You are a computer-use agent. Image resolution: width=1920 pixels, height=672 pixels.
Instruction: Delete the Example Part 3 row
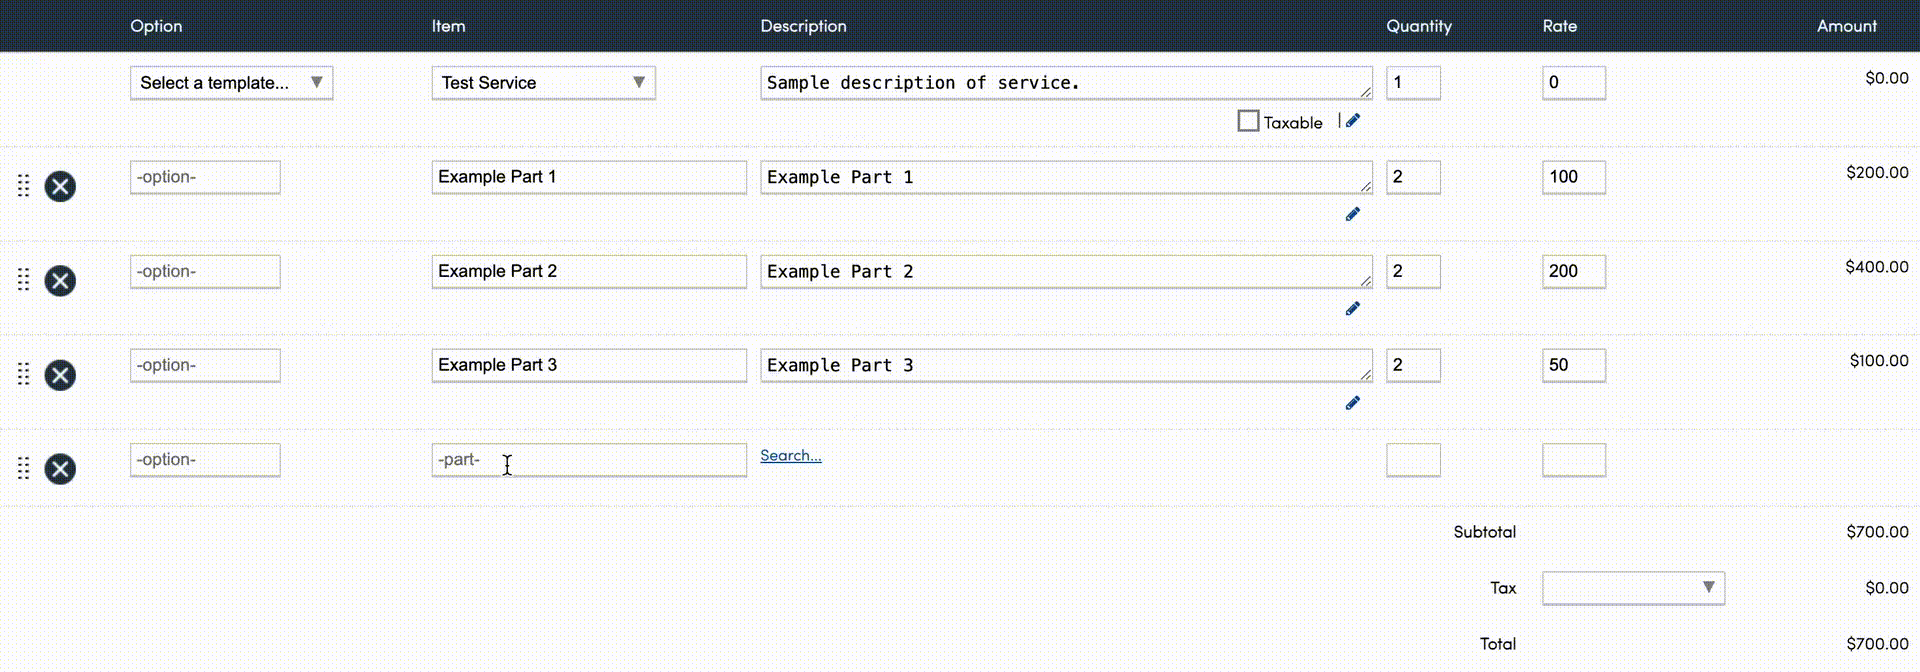click(x=60, y=375)
